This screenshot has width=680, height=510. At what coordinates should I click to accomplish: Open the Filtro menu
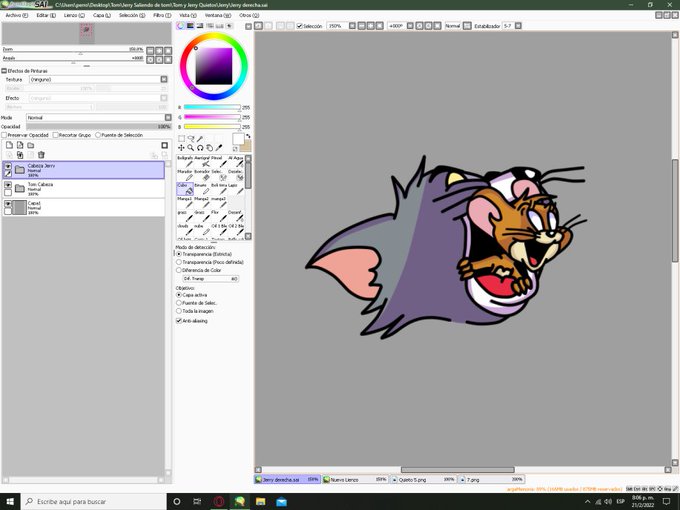click(162, 15)
